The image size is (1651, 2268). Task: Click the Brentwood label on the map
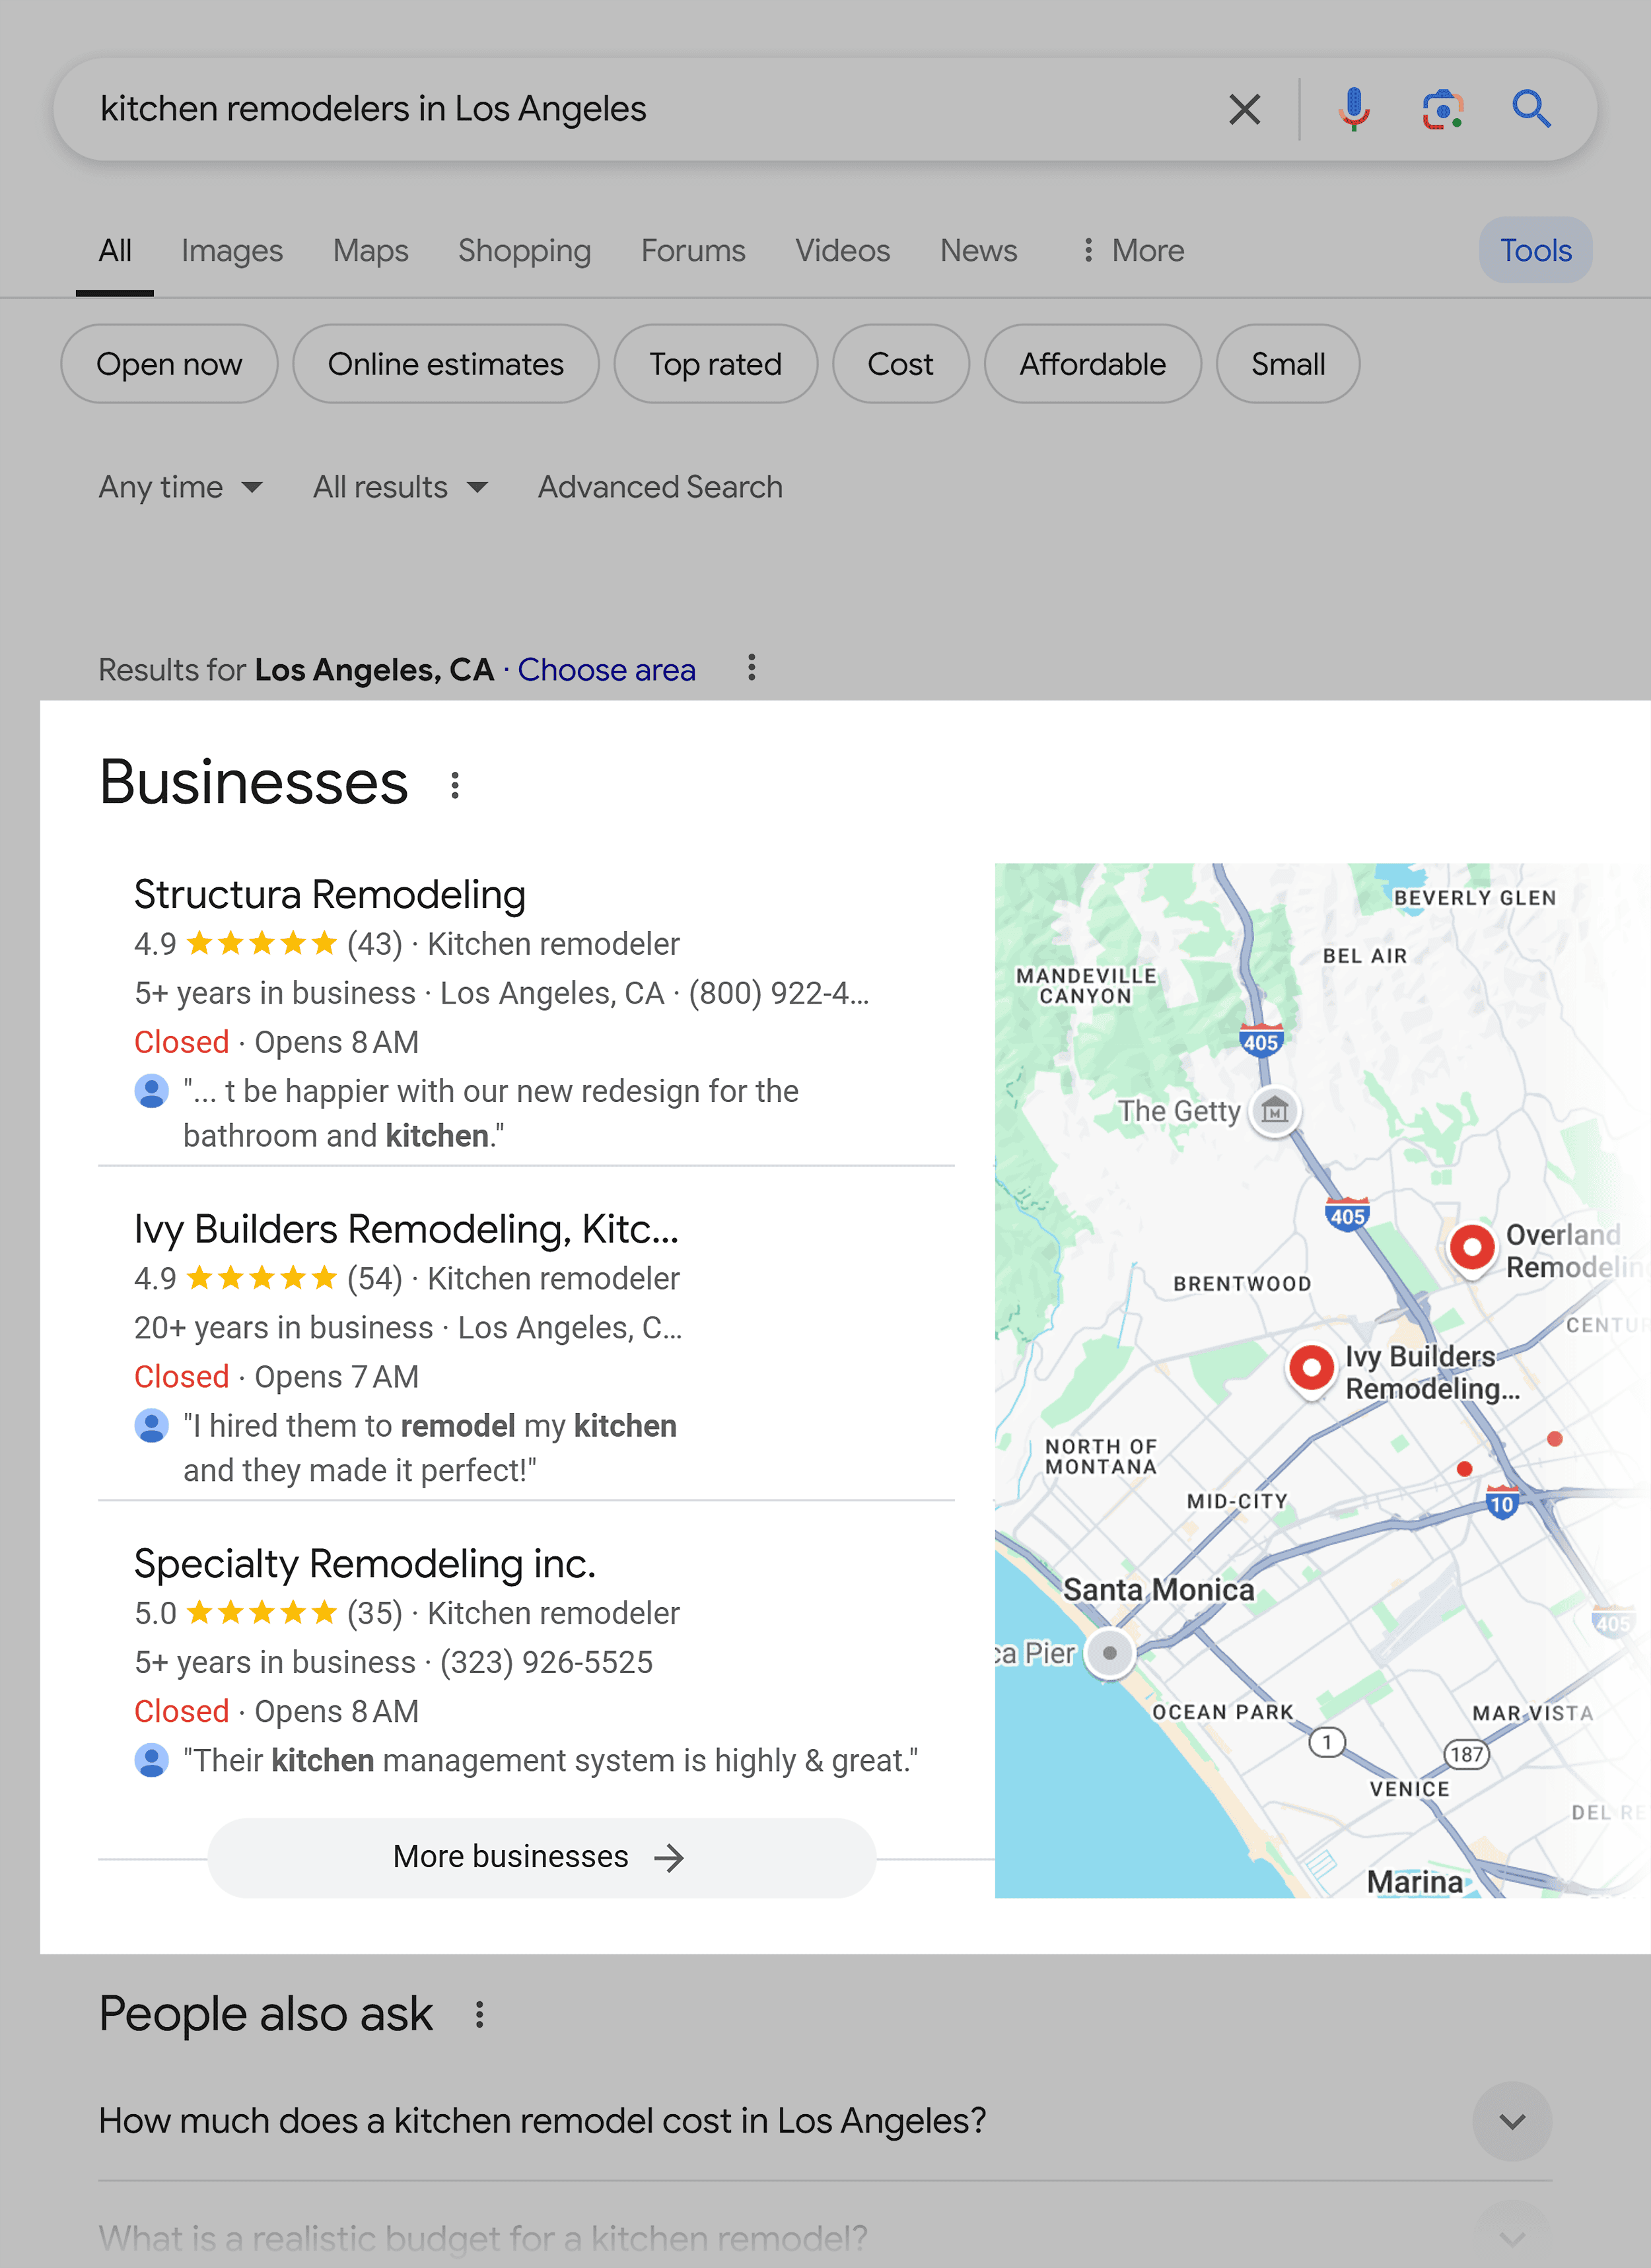click(1242, 1284)
